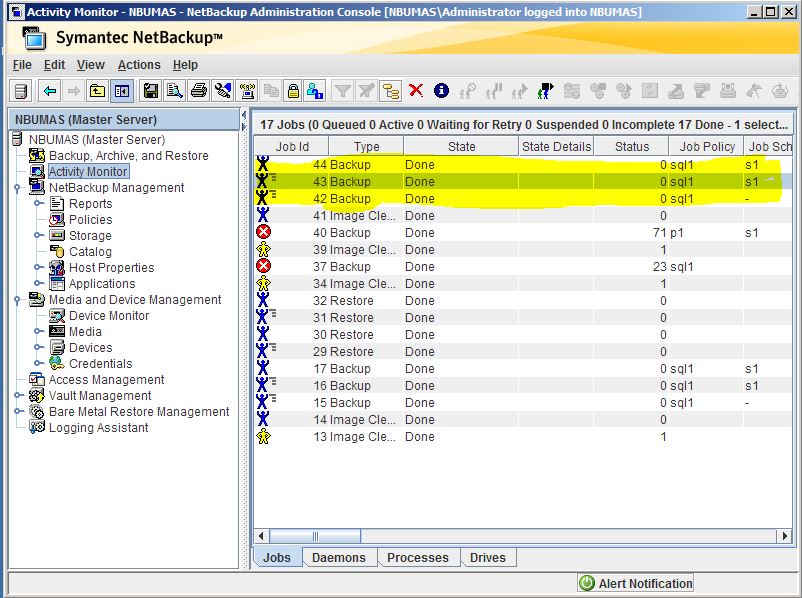Open Policies in the tree
The width and height of the screenshot is (802, 598).
click(x=91, y=219)
